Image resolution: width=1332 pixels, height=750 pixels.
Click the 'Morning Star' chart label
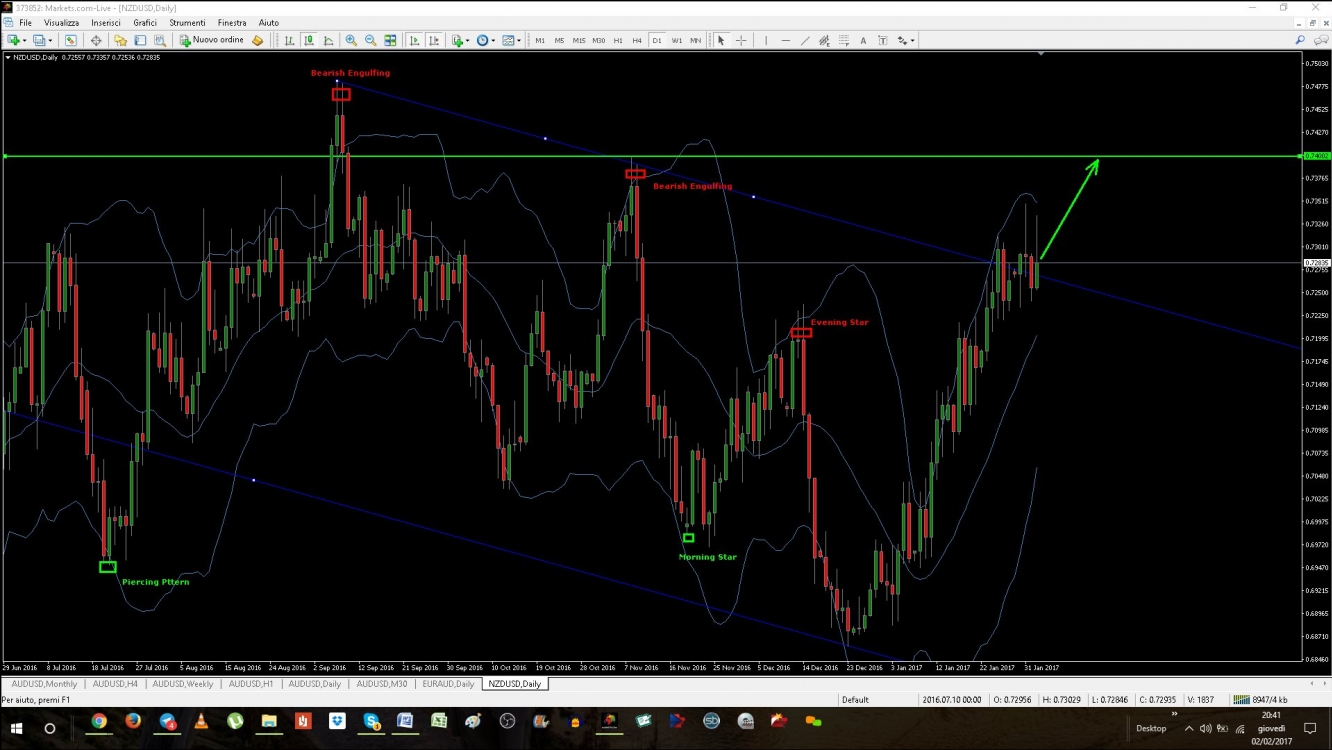[x=708, y=557]
